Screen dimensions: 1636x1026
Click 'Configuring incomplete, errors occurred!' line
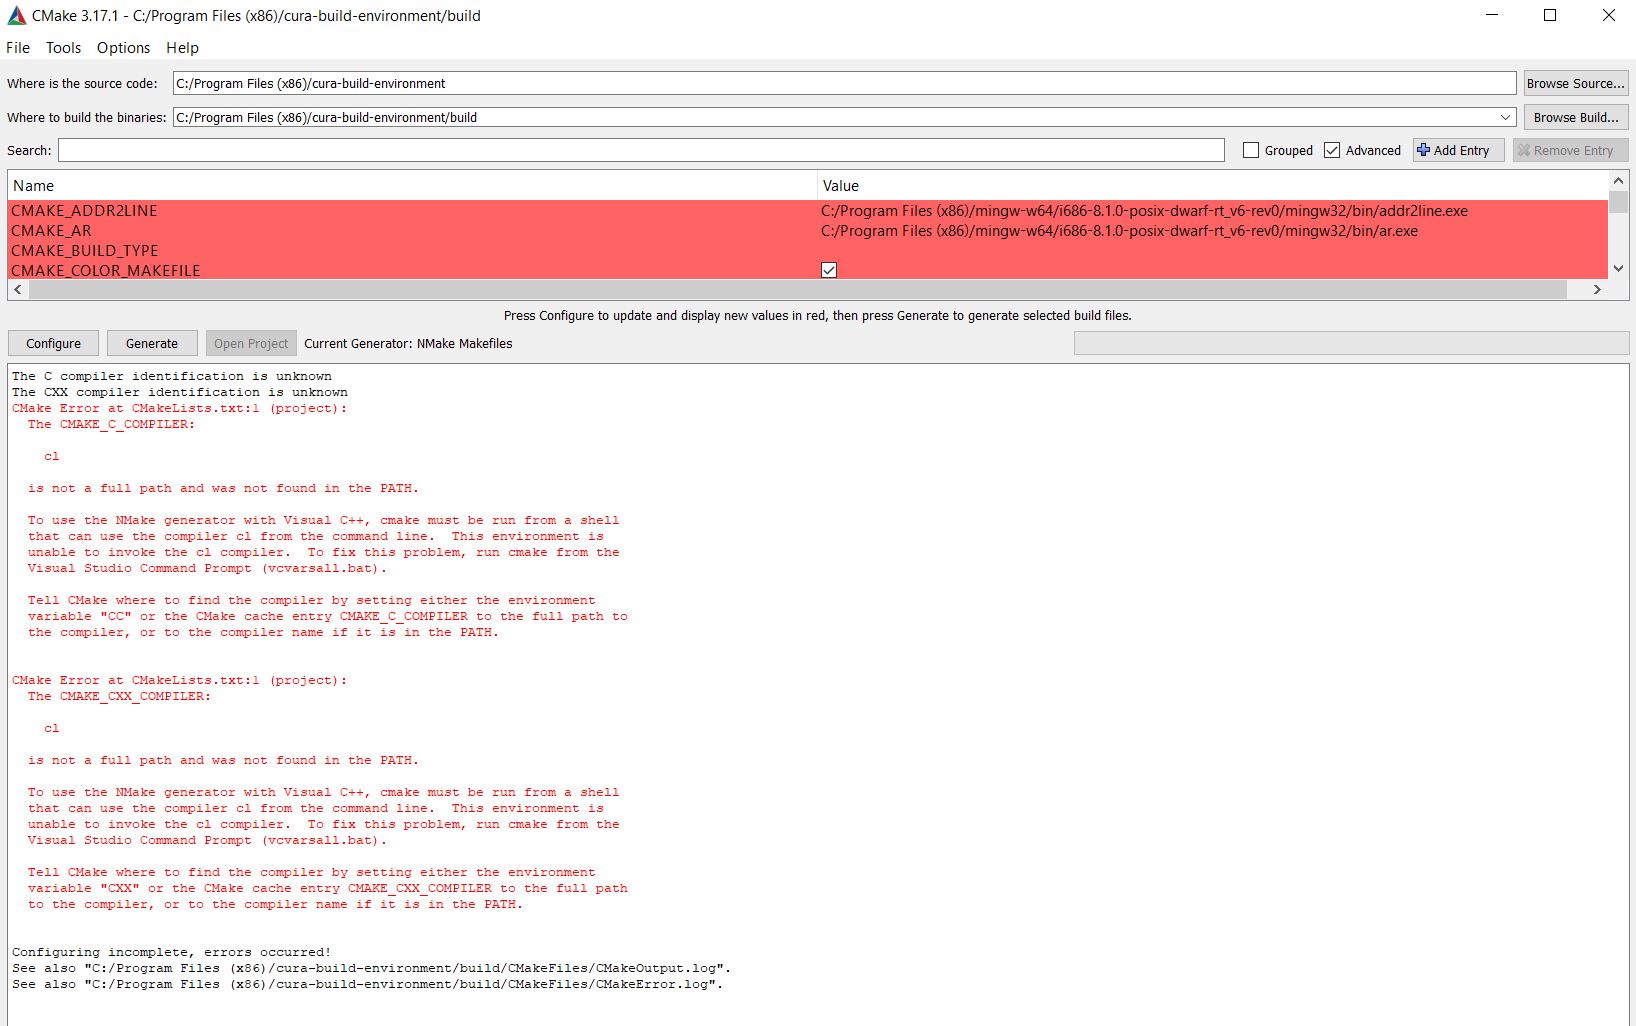(171, 952)
